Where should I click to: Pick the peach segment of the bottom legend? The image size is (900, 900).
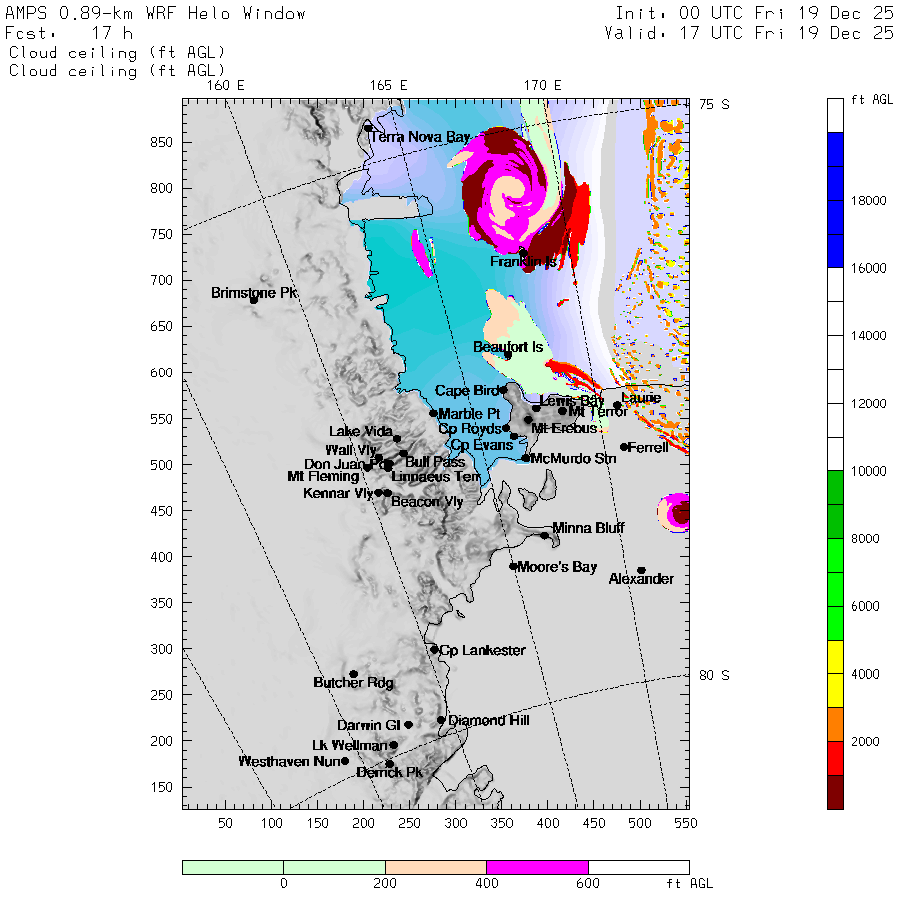point(436,867)
